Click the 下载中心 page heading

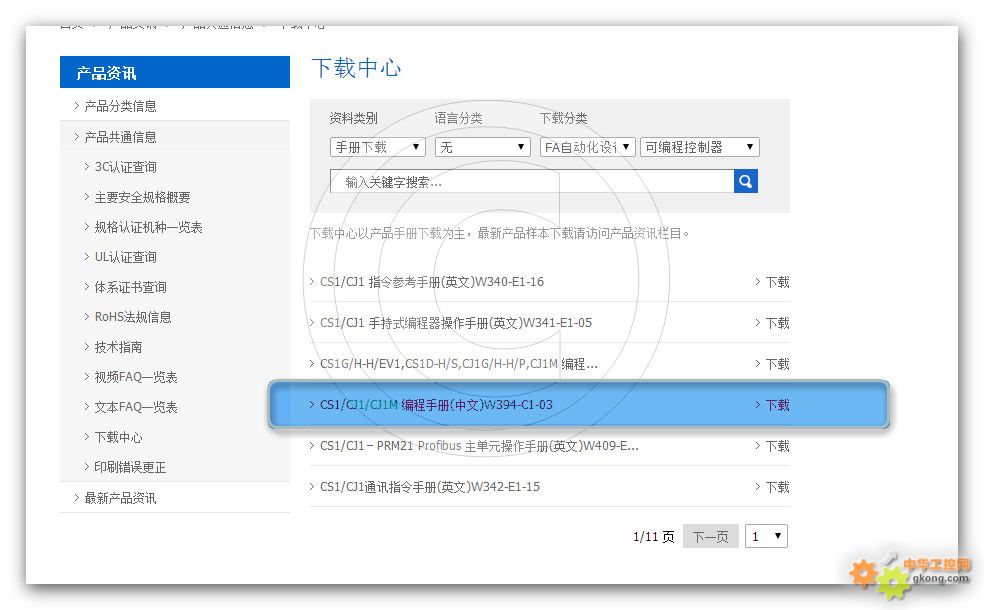(x=356, y=68)
